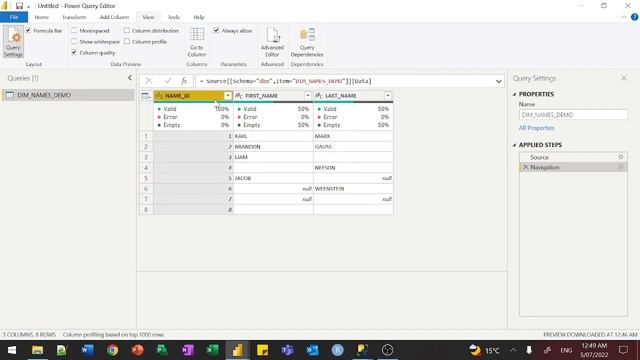Collapse the Queries pane arrow
Viewport: 640px width, 360px height.
(130, 78)
